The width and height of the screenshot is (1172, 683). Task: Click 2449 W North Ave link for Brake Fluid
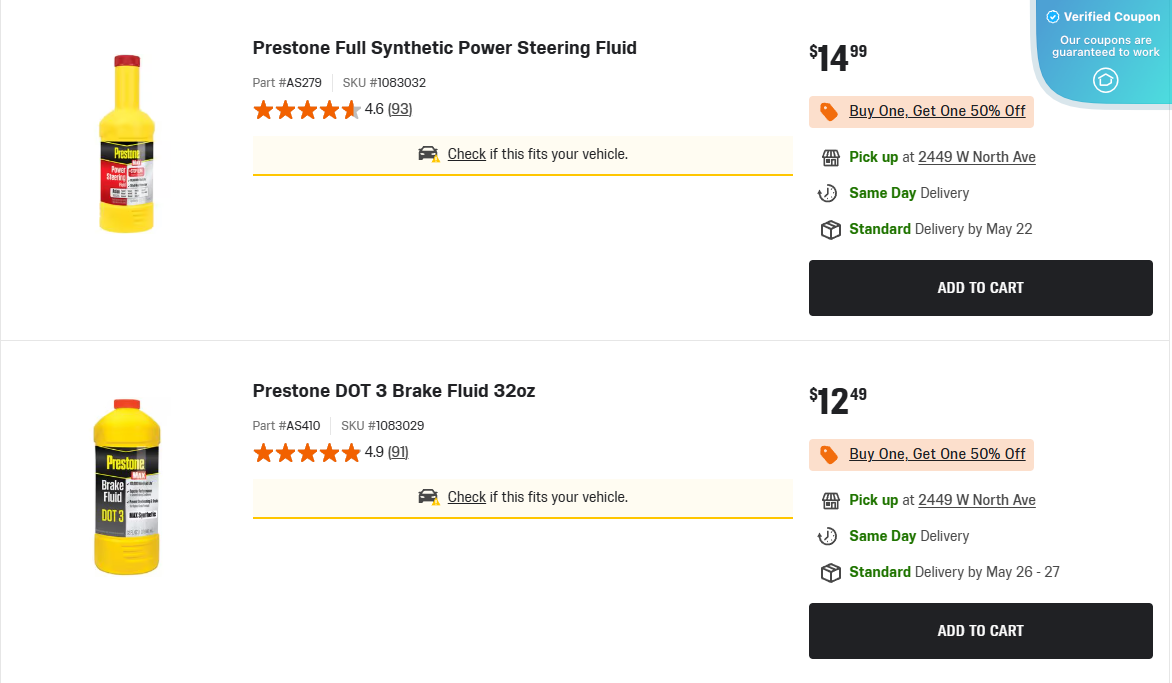pyautogui.click(x=977, y=500)
